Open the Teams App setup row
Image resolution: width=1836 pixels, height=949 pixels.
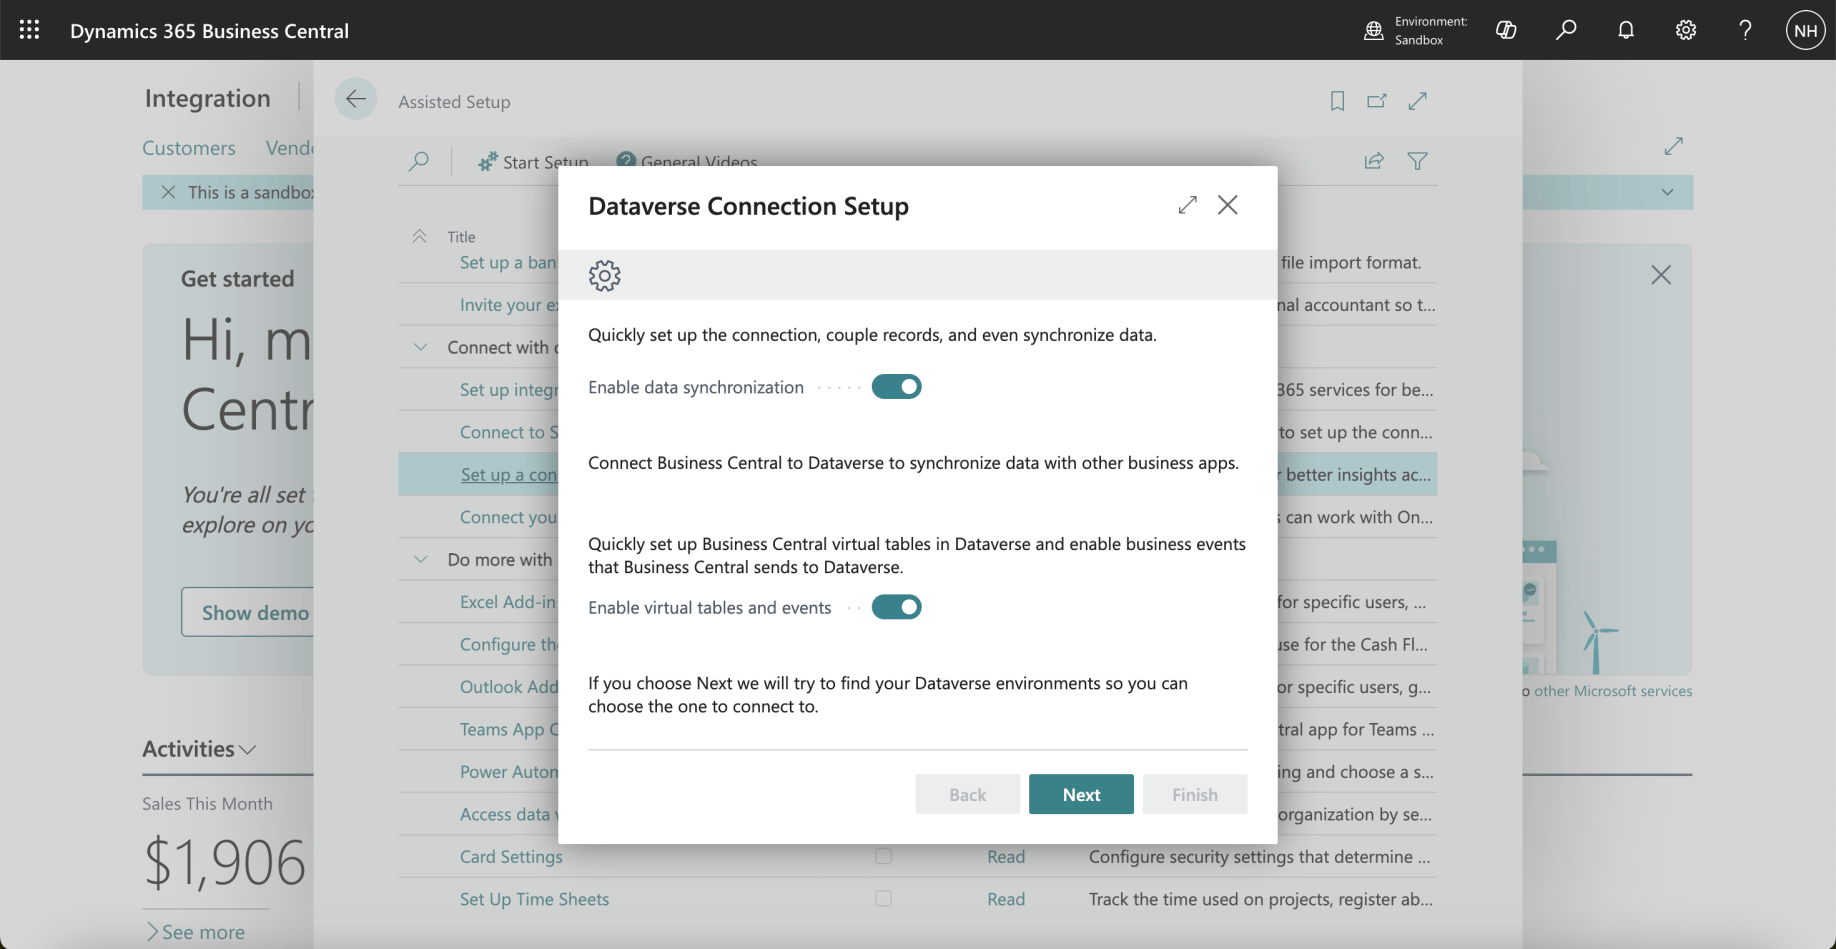tap(509, 729)
